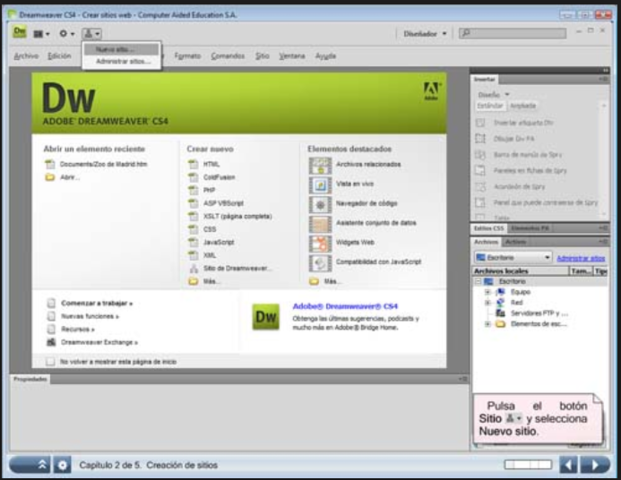The height and width of the screenshot is (480, 621).
Task: Open the Archivo menu
Action: 26,56
